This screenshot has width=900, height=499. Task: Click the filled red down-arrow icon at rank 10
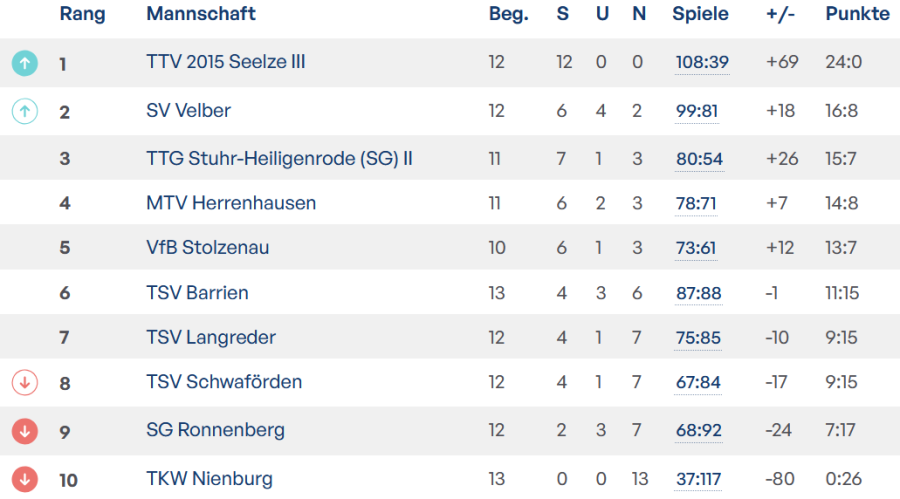pyautogui.click(x=25, y=479)
